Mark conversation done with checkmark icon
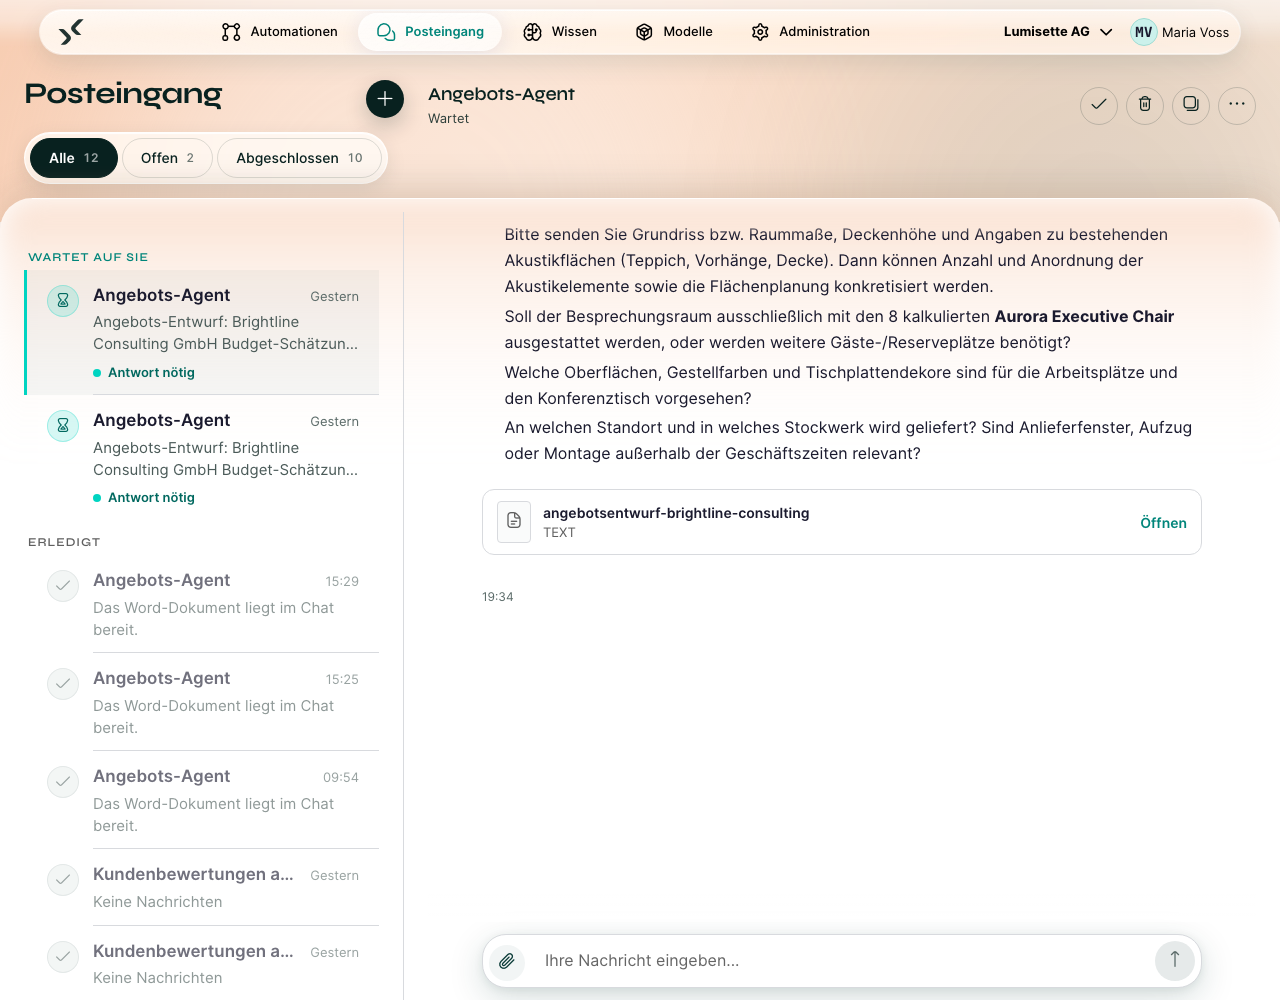The image size is (1280, 1000). click(x=1099, y=104)
